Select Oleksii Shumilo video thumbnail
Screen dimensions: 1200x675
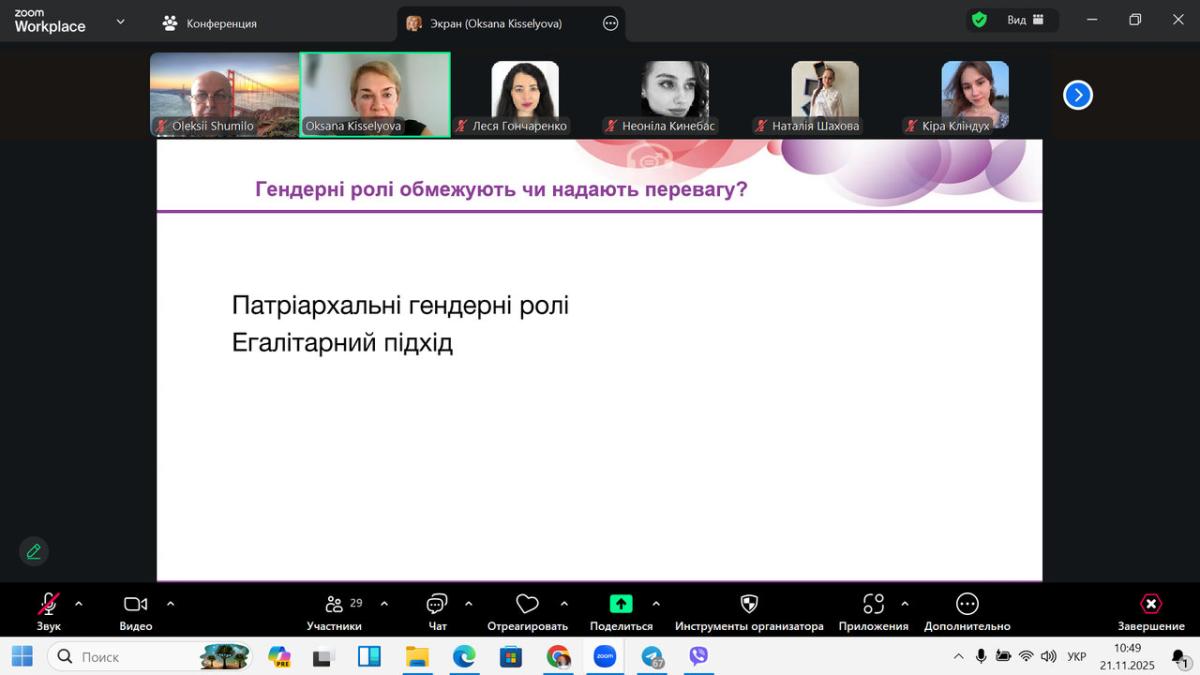click(x=225, y=94)
